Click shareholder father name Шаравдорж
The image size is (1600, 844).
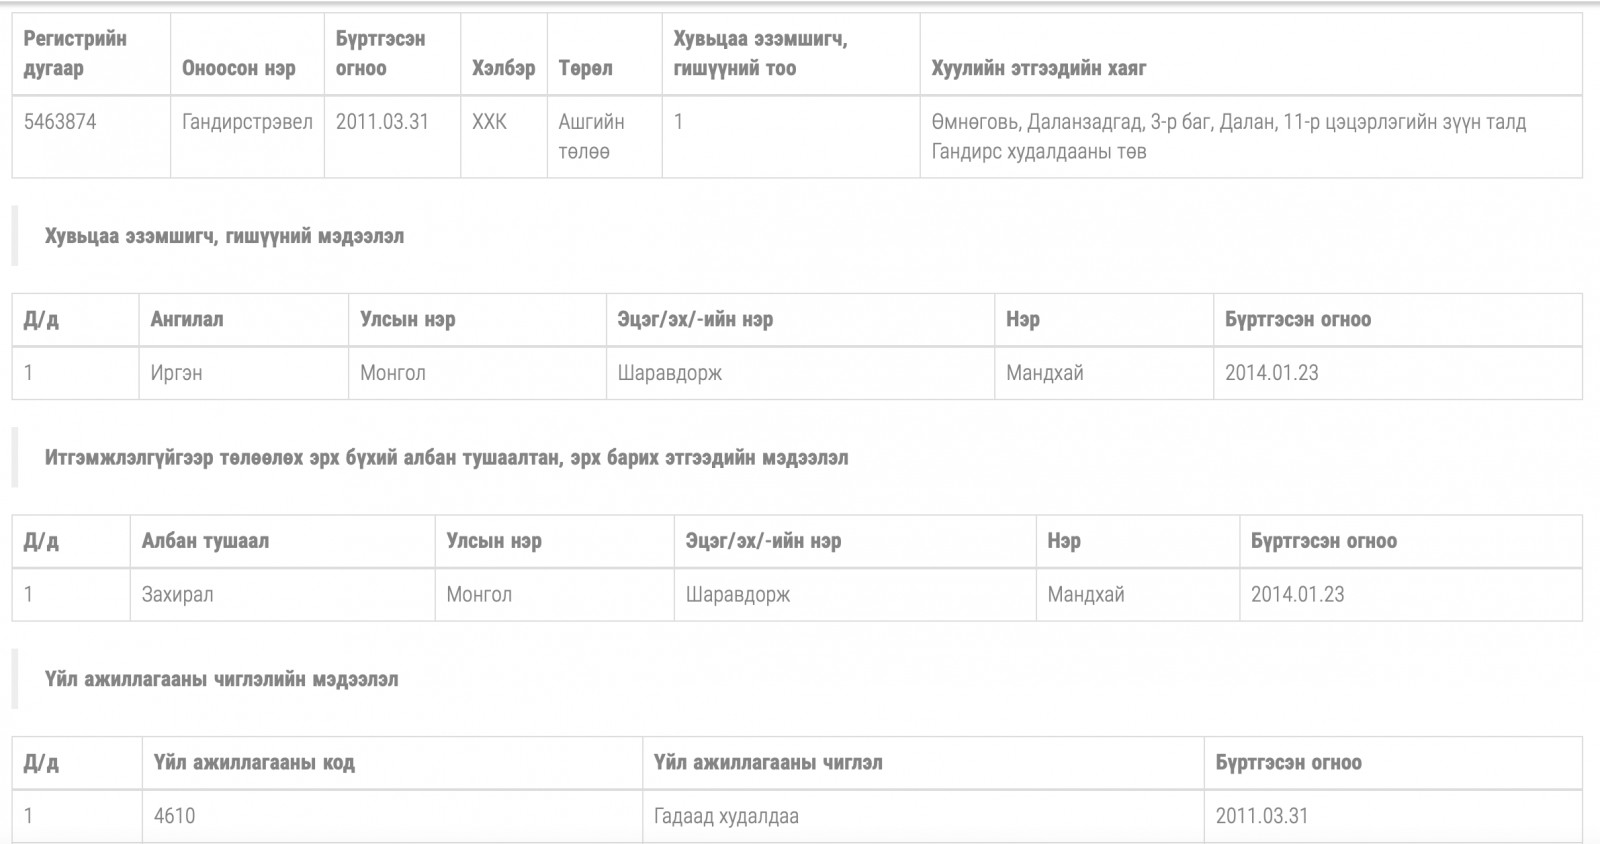coord(669,373)
